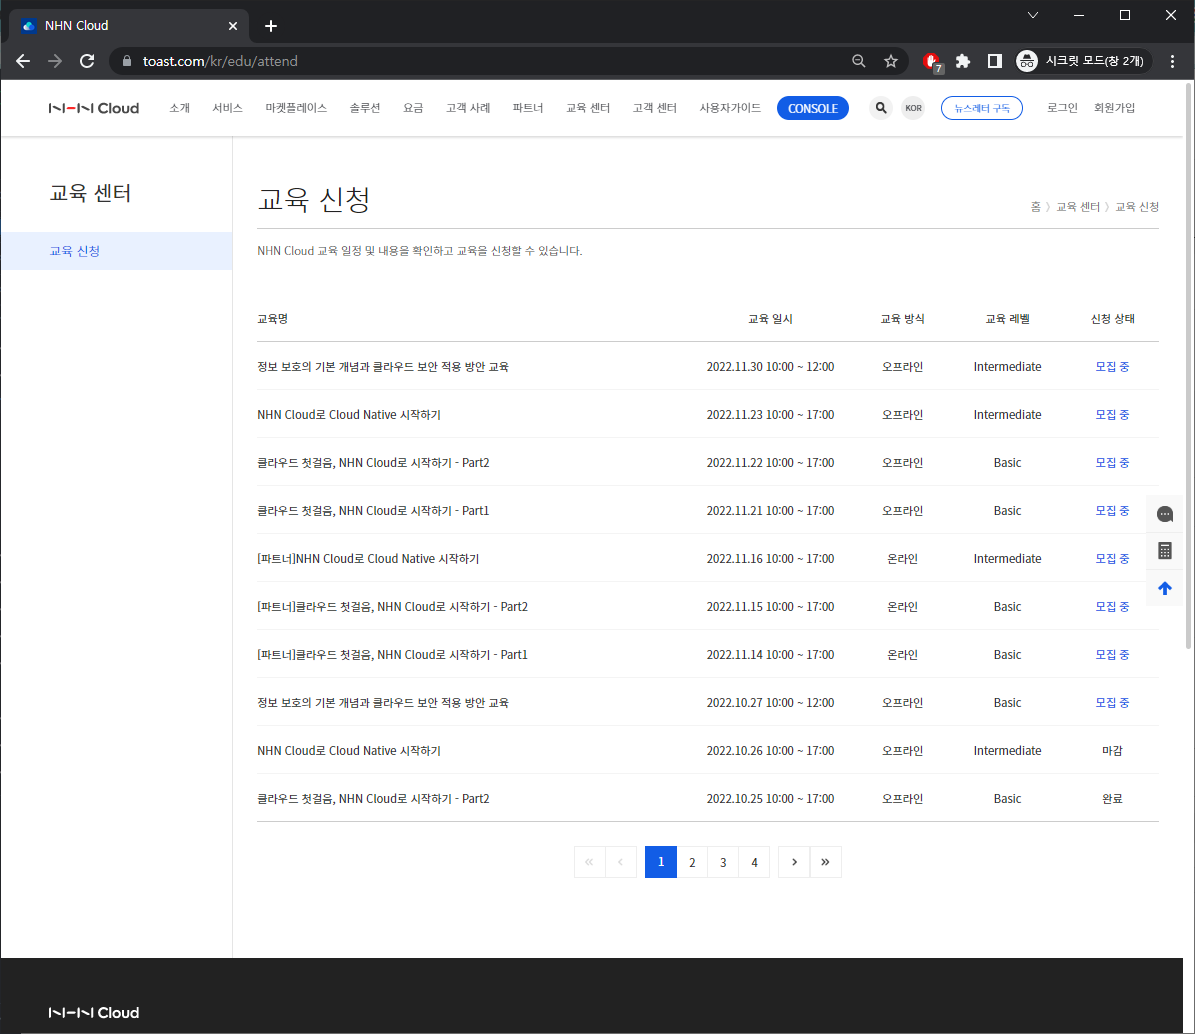
Task: Click the 마감 status on 2022.10.26 row
Action: (x=1112, y=751)
